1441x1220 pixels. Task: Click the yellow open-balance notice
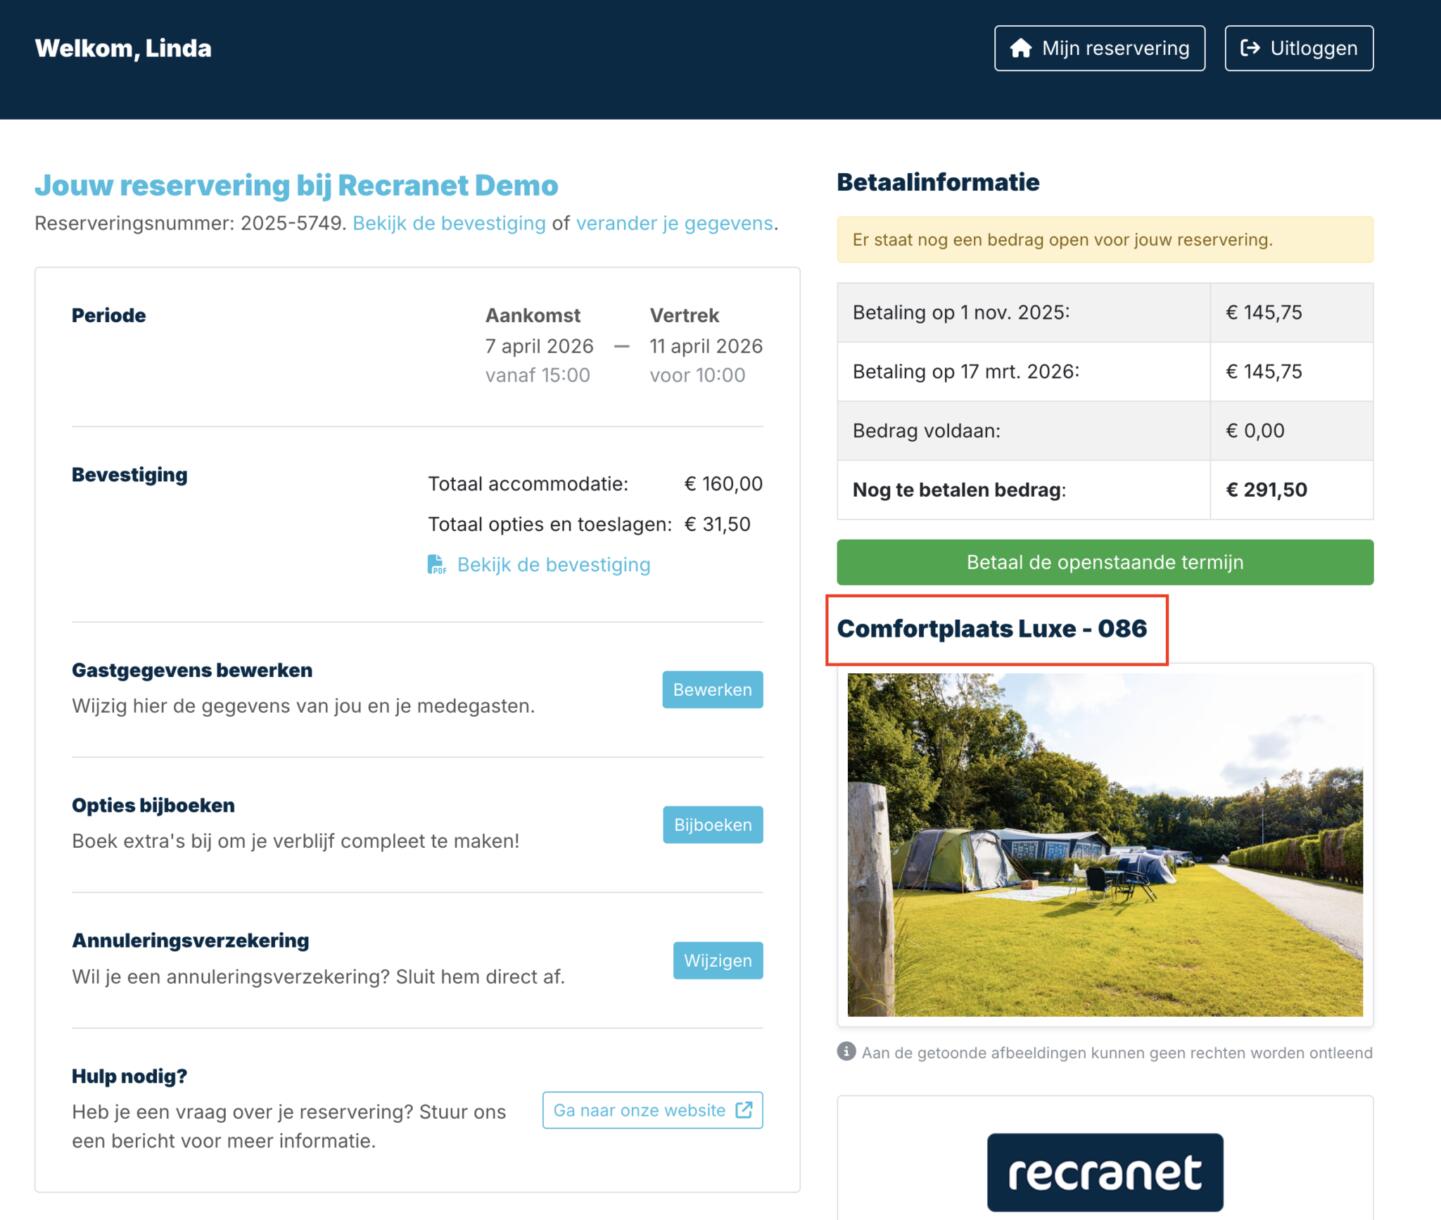click(x=1104, y=240)
